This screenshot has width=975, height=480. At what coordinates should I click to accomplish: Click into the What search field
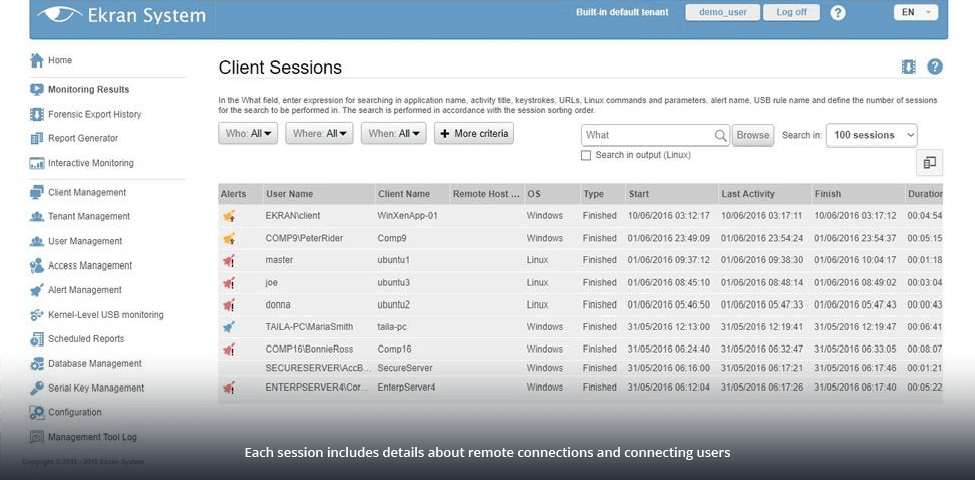(x=648, y=135)
